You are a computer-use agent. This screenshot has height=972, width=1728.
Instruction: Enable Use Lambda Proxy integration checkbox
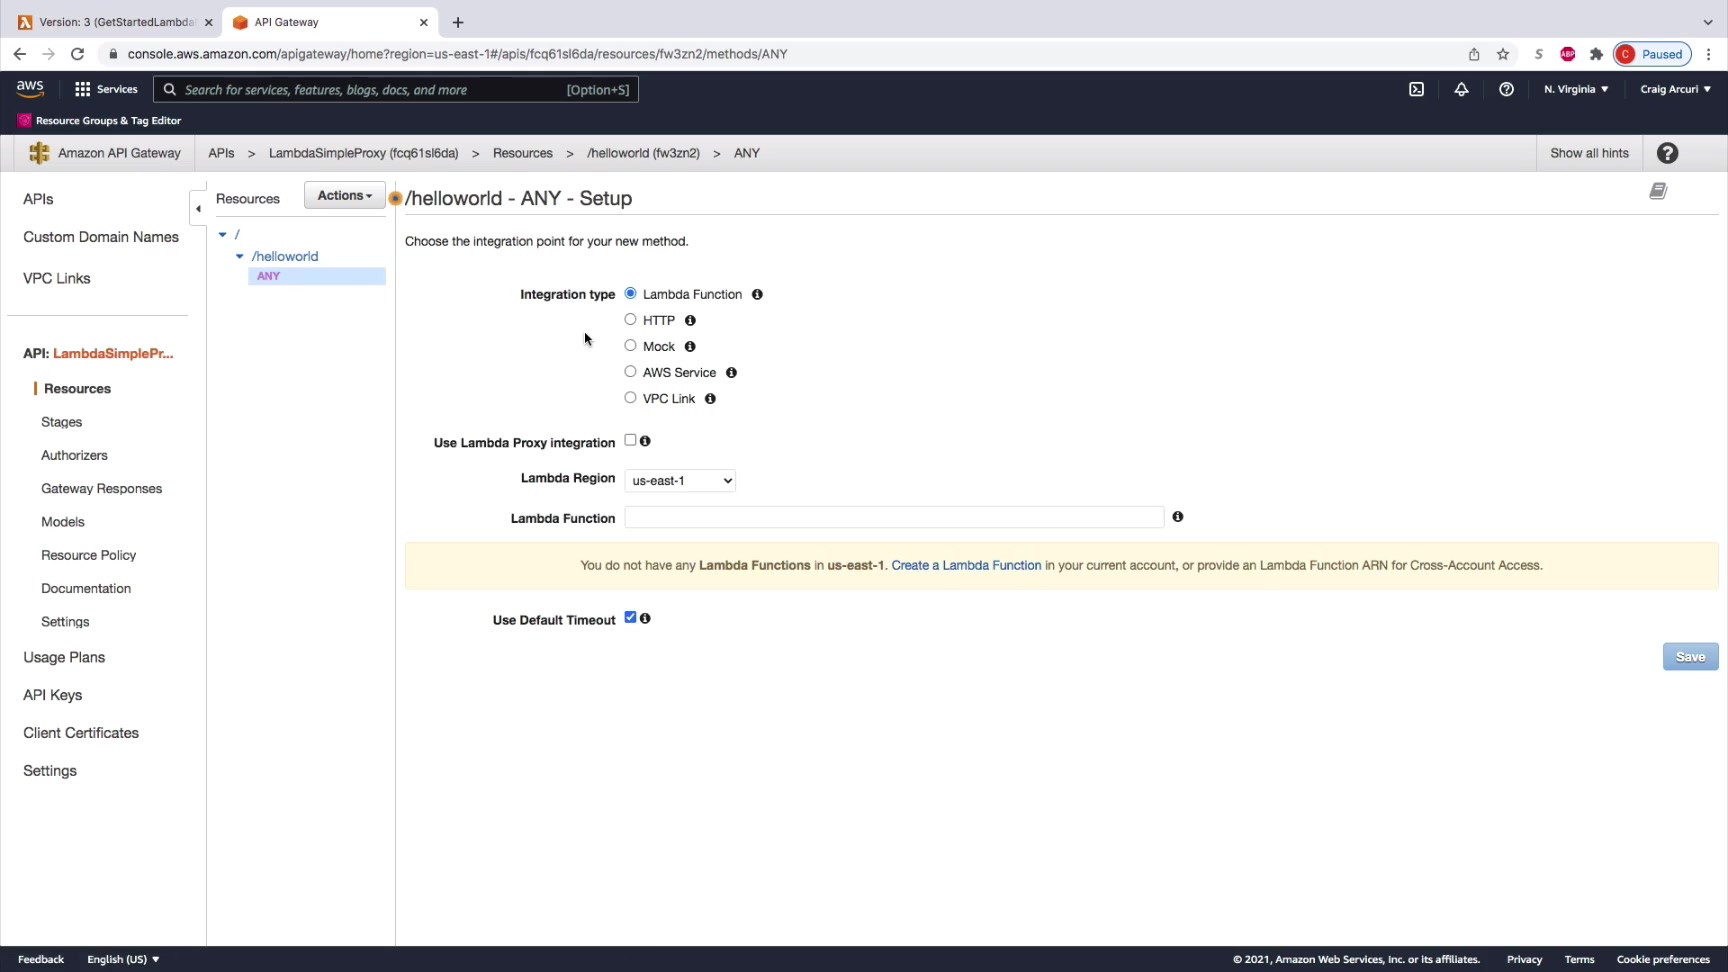tap(630, 440)
